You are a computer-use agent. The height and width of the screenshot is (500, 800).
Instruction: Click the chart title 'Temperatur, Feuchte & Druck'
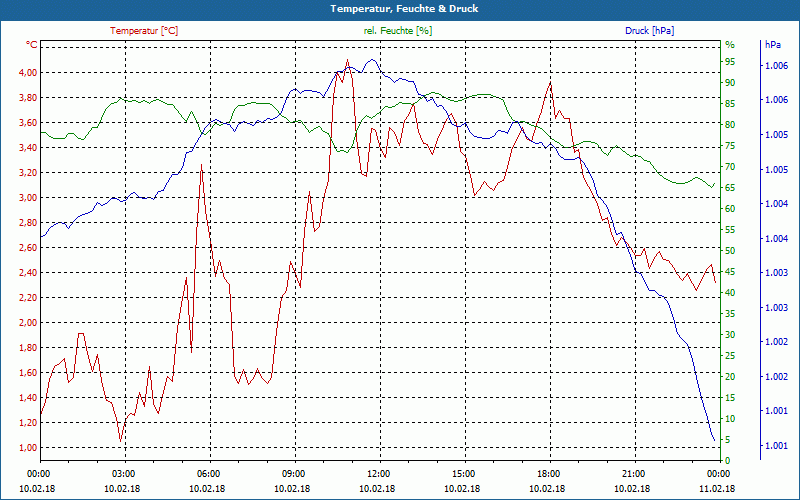[404, 9]
